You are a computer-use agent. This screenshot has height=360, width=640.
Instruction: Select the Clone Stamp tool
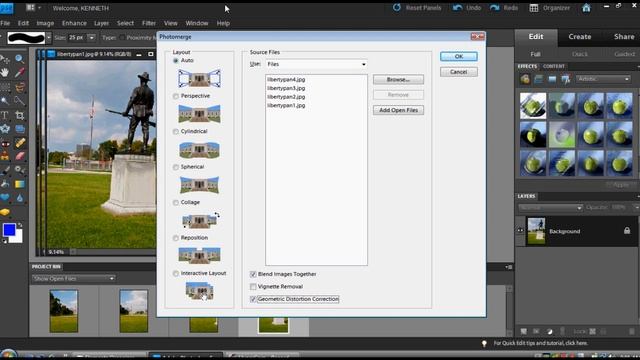[x=5, y=156]
